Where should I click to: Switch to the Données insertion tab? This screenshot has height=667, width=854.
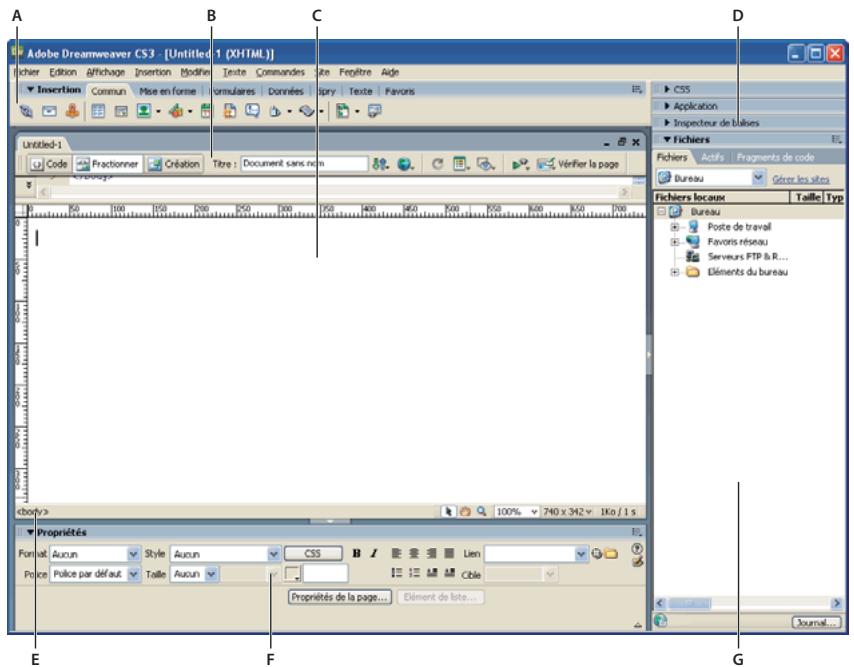[x=285, y=91]
